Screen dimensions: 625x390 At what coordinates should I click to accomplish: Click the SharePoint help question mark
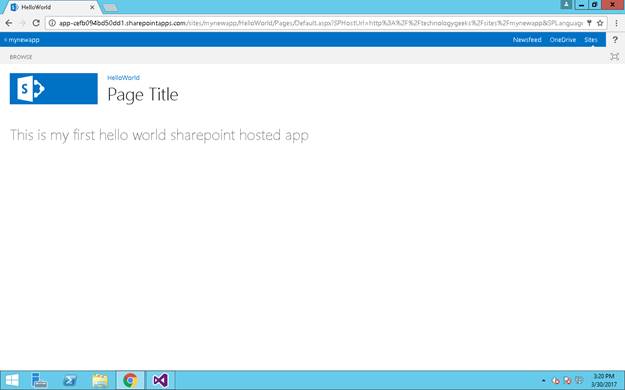pyautogui.click(x=615, y=40)
